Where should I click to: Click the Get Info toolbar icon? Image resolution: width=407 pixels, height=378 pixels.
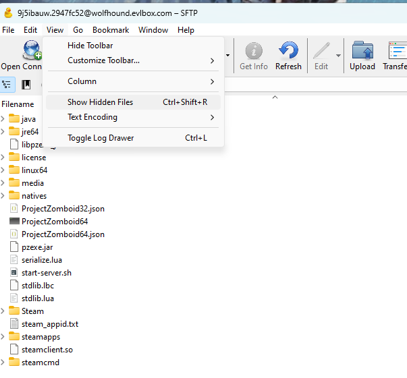254,50
